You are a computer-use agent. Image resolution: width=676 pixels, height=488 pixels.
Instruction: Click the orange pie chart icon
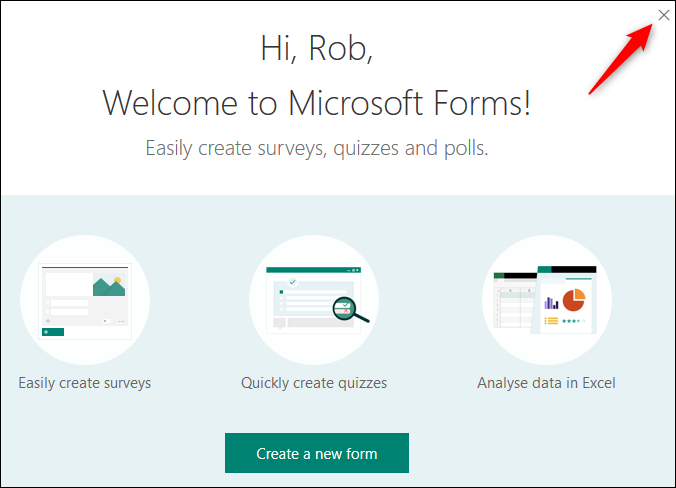pyautogui.click(x=573, y=300)
